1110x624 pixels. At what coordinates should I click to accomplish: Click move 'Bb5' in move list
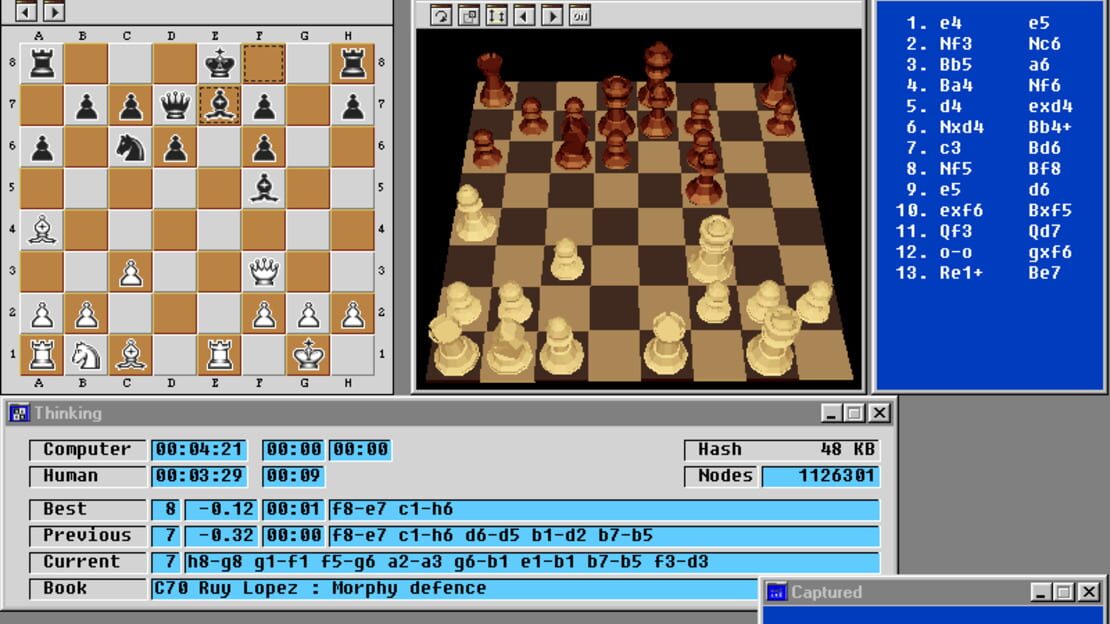pyautogui.click(x=956, y=64)
